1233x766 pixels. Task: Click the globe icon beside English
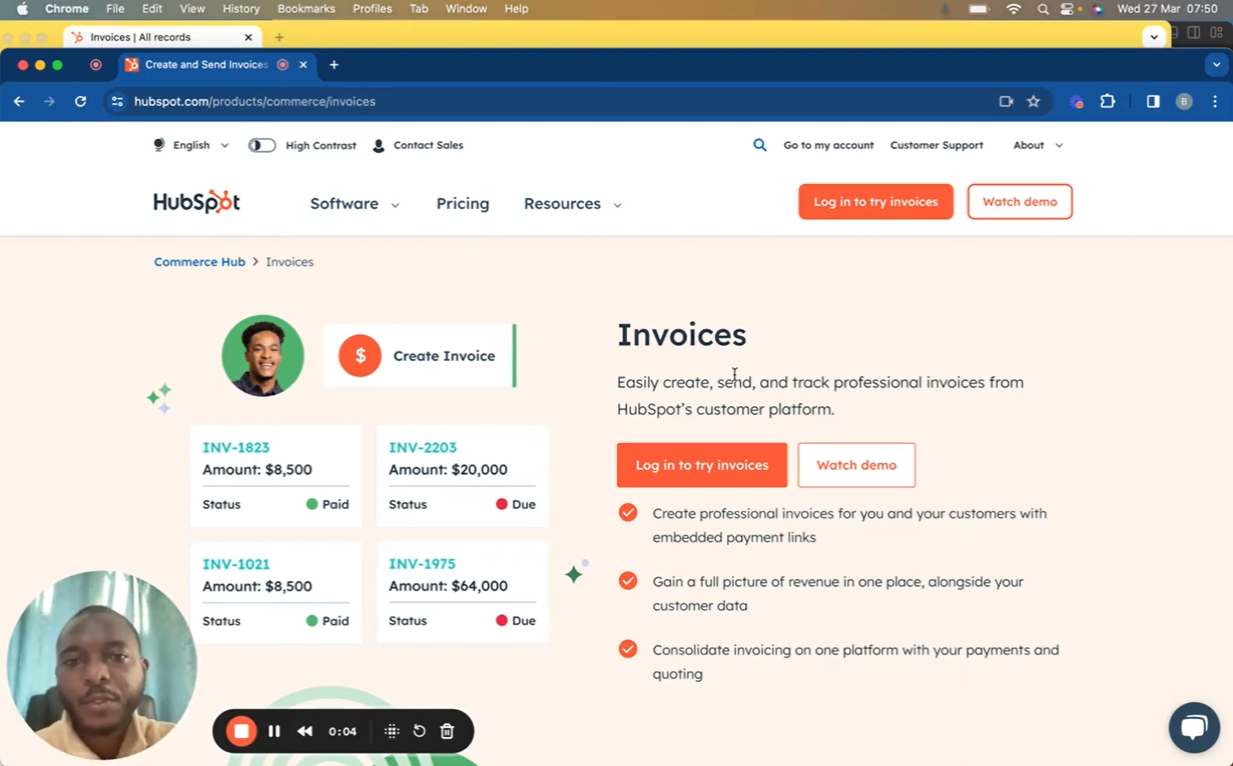click(x=159, y=145)
